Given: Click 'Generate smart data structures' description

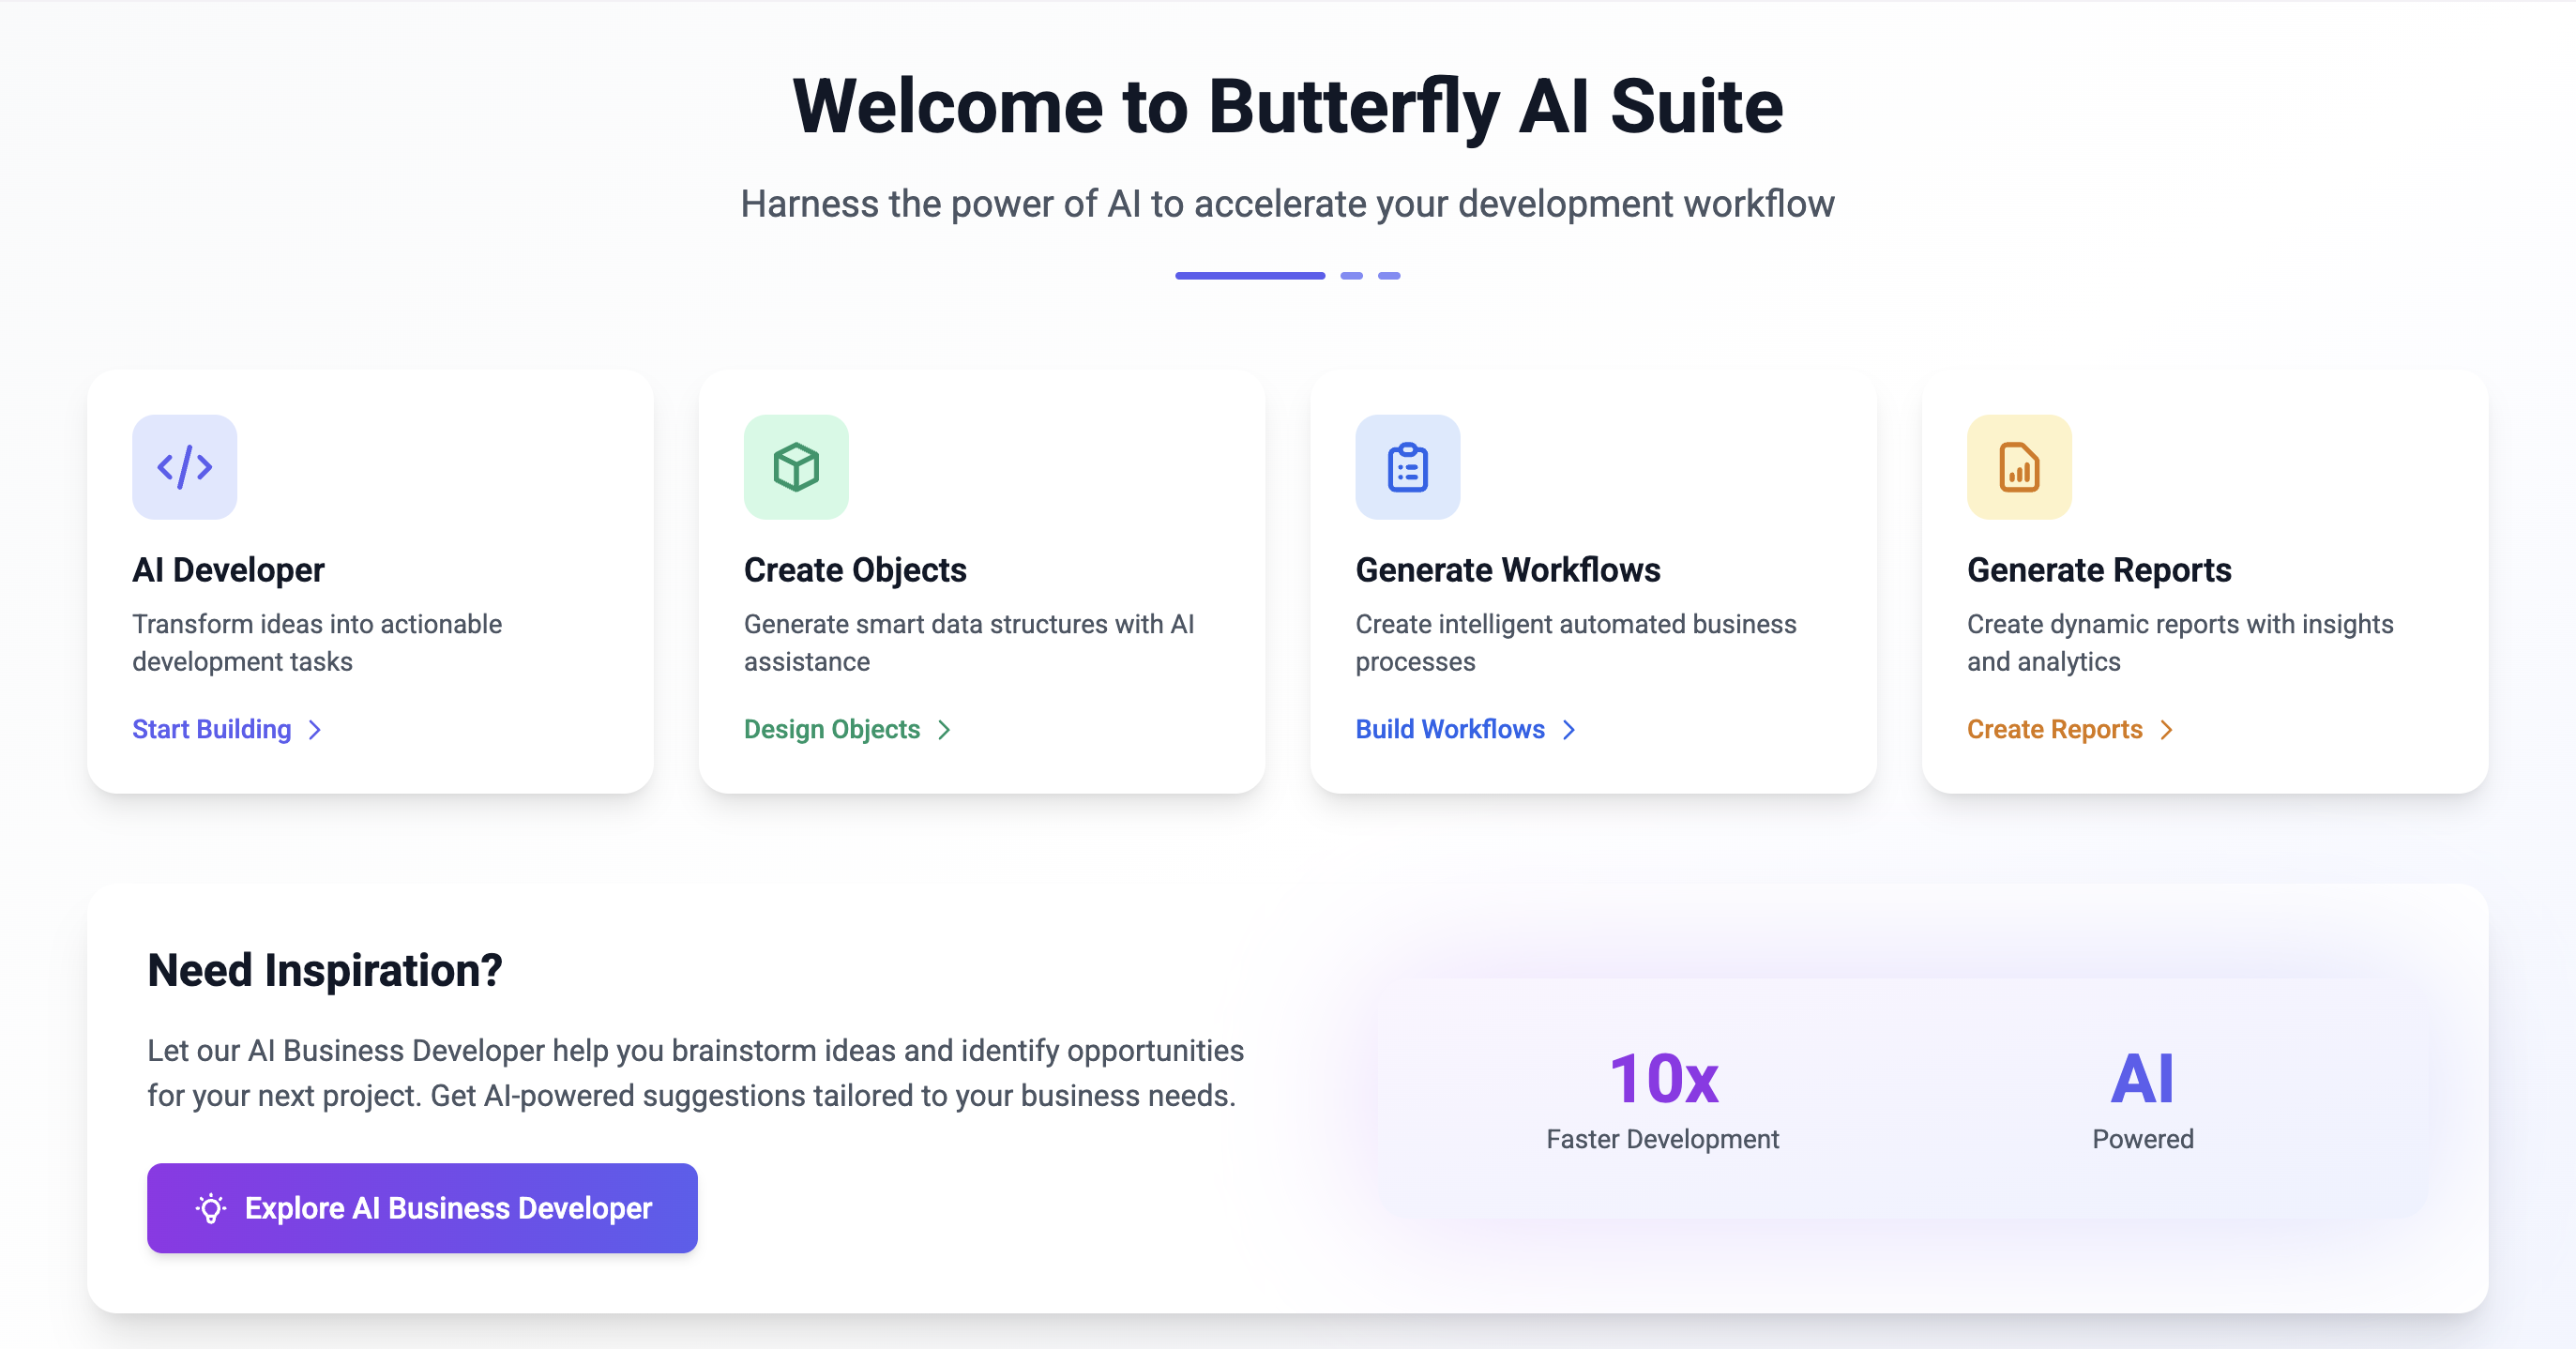Looking at the screenshot, I should (969, 643).
